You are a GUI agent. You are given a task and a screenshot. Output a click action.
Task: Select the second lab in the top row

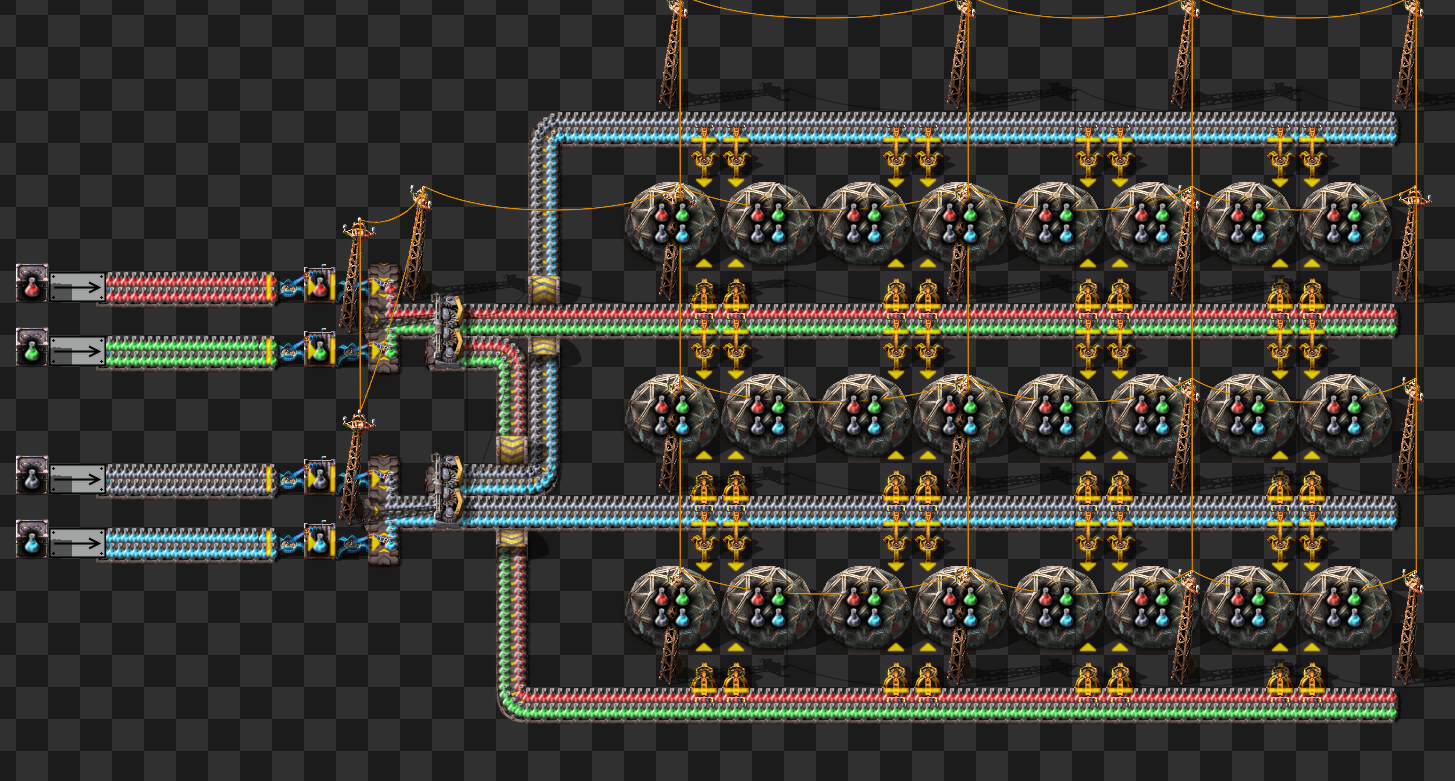768,223
